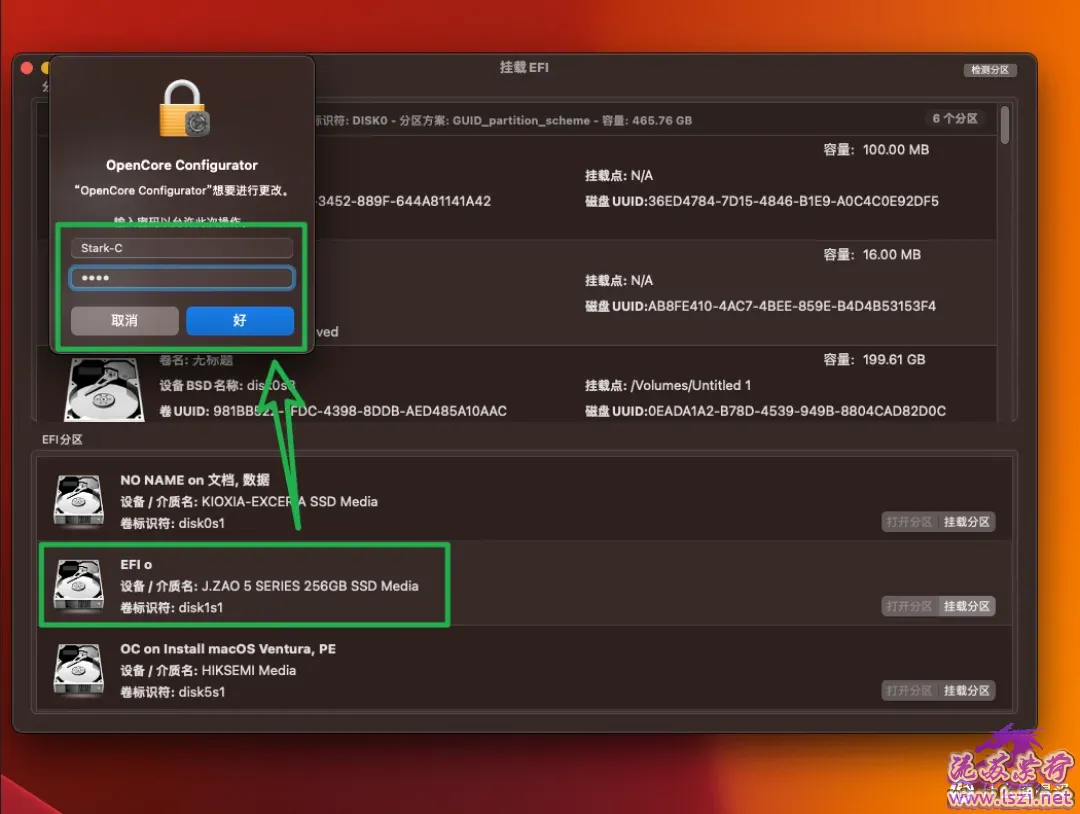Click the 取消 cancel button

coord(125,320)
